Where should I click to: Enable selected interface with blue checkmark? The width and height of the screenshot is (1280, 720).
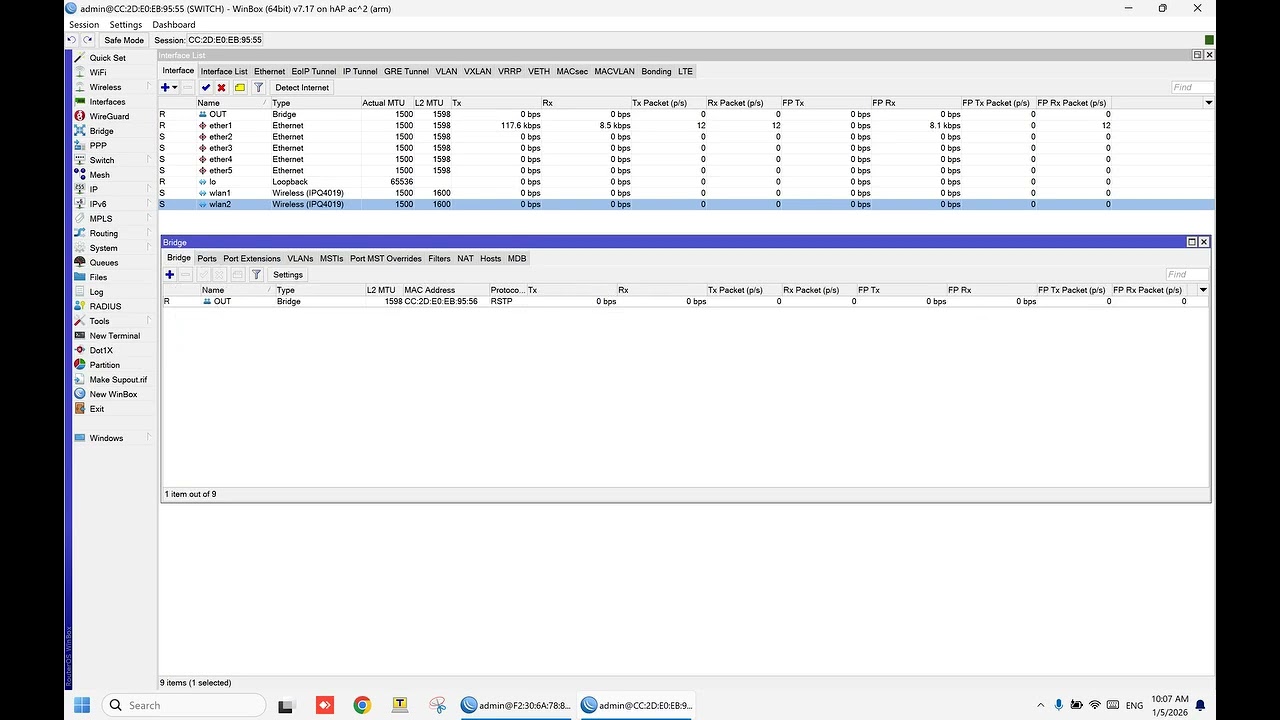[x=206, y=87]
